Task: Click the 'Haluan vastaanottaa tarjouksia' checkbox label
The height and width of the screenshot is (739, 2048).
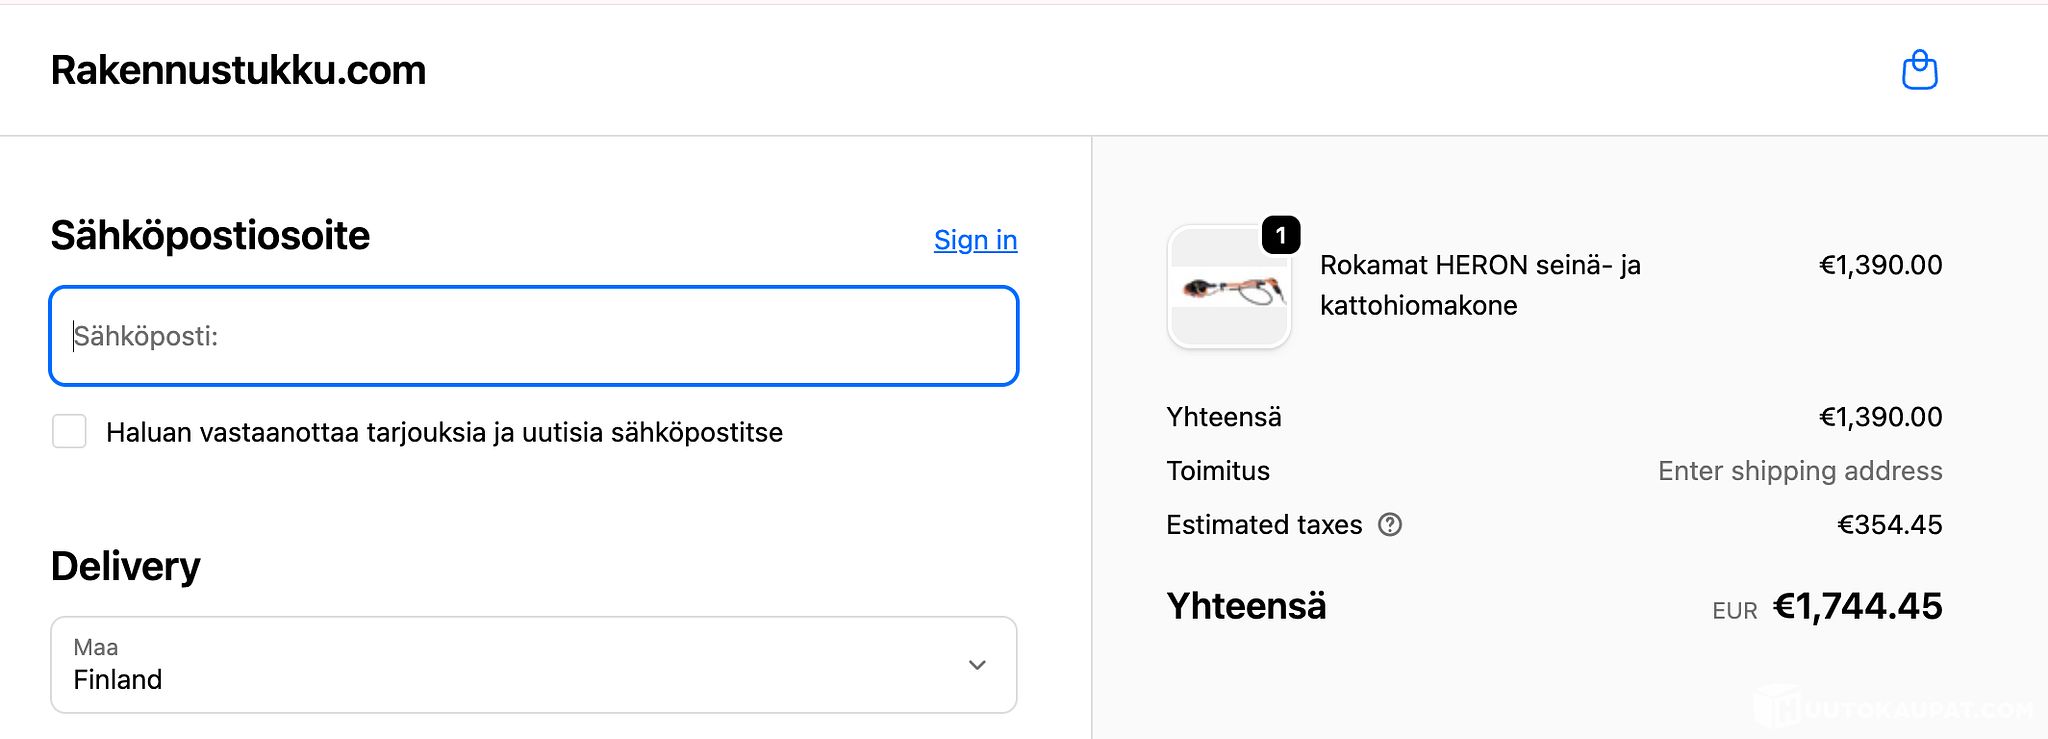Action: point(444,432)
